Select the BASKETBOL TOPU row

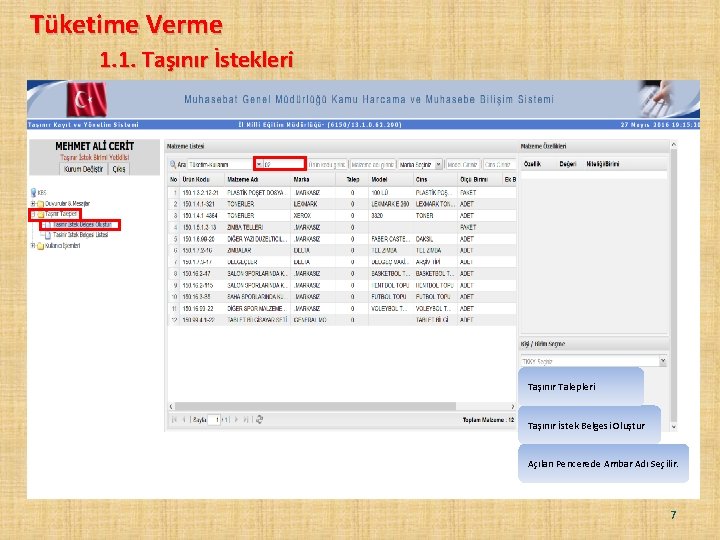click(x=342, y=274)
